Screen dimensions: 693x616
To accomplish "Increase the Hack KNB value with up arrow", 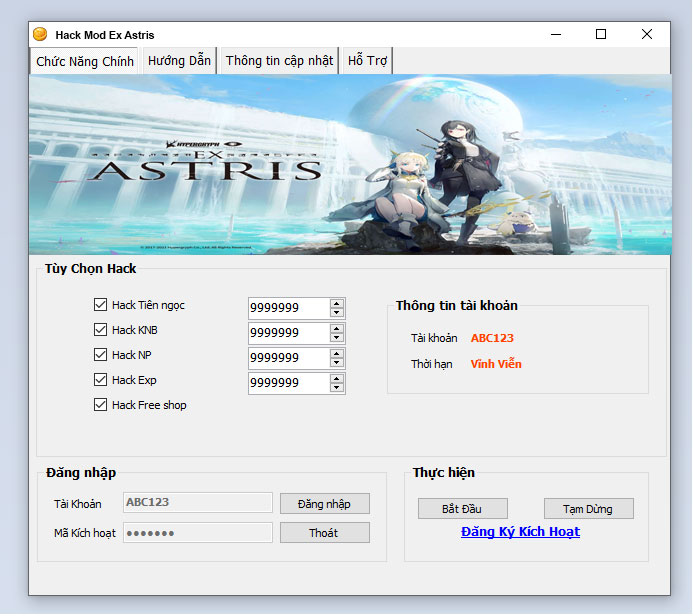I will [x=337, y=329].
